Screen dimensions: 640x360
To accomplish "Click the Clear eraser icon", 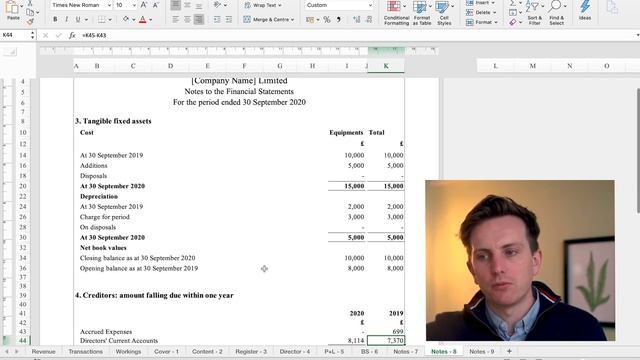I will (x=513, y=22).
